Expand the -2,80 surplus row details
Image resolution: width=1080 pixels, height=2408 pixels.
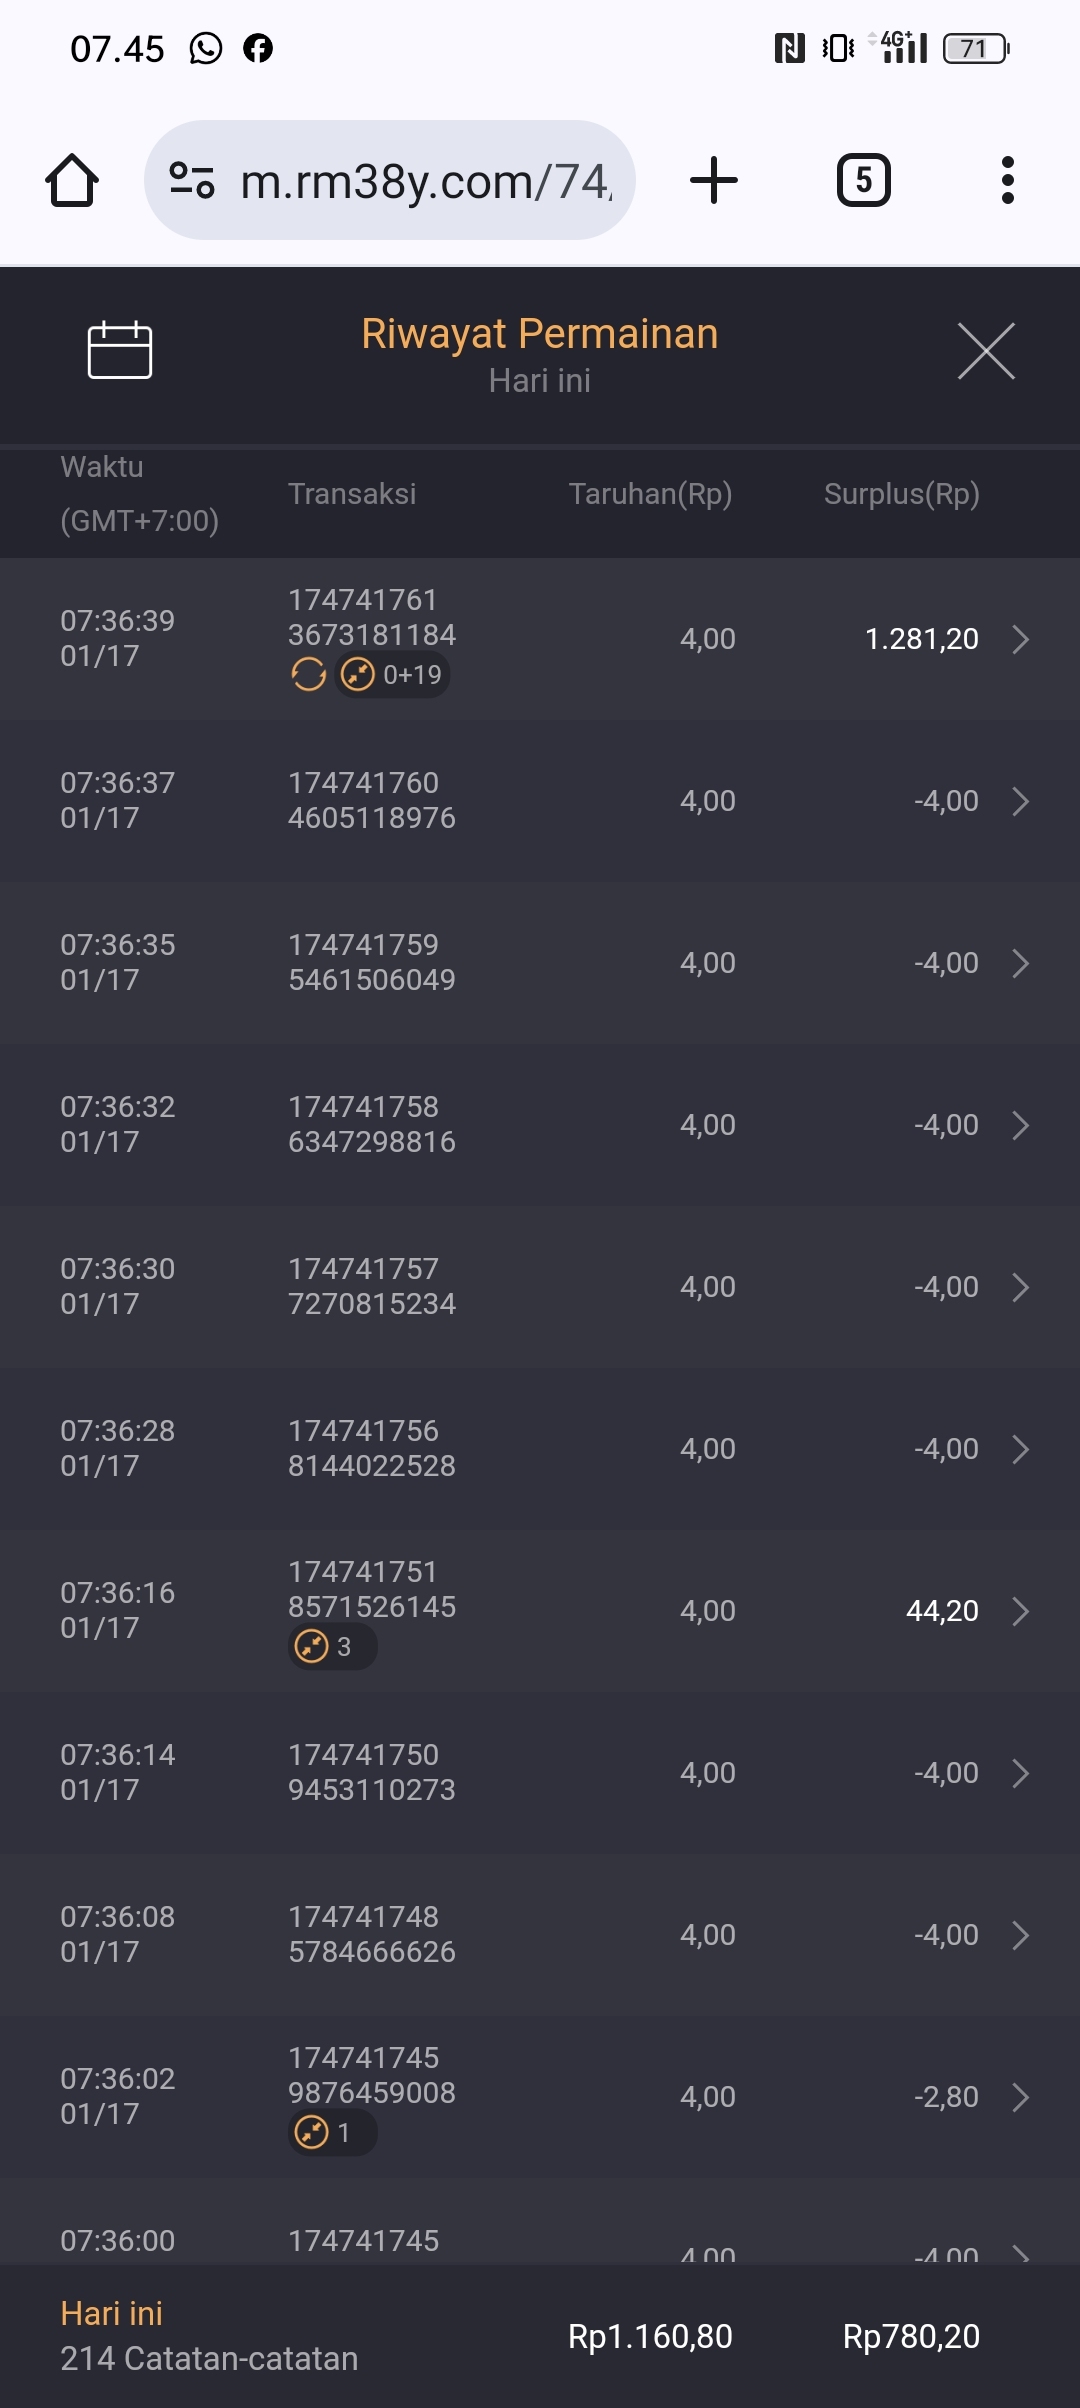(x=1020, y=2097)
